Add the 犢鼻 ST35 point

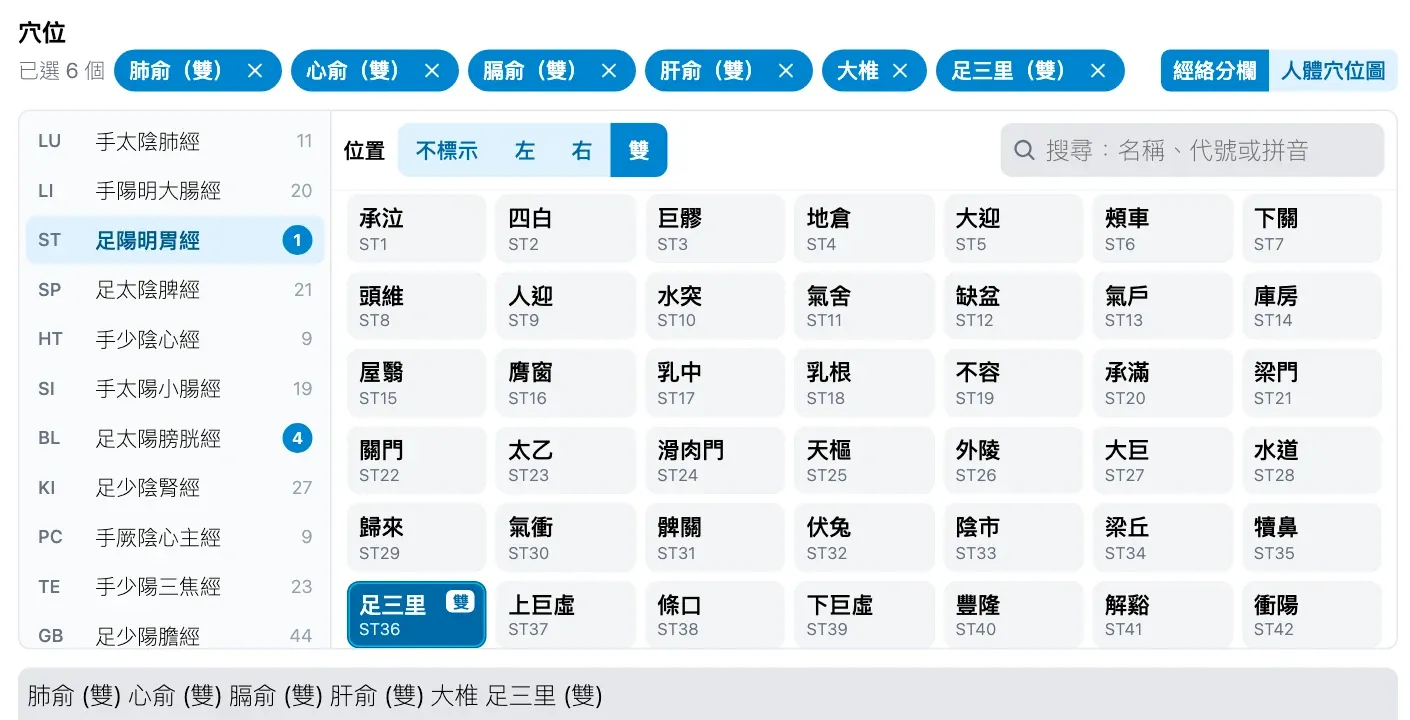coord(1312,538)
